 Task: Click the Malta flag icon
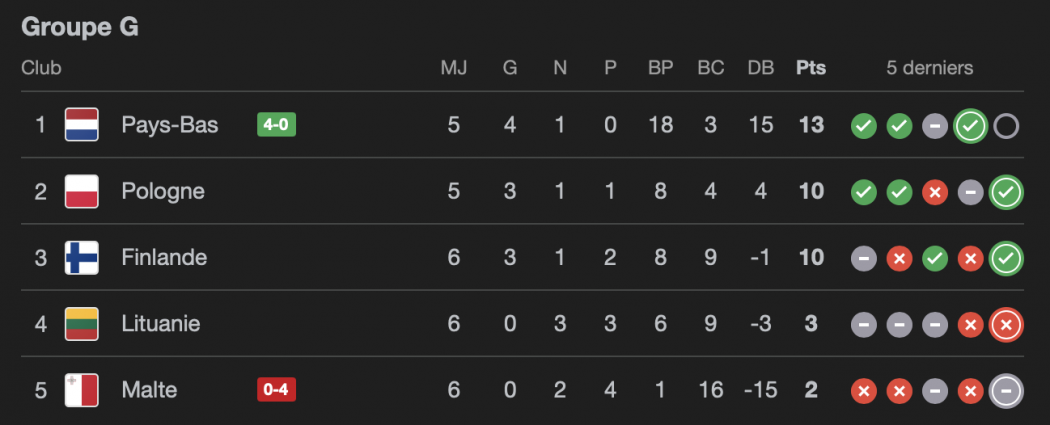pos(81,390)
